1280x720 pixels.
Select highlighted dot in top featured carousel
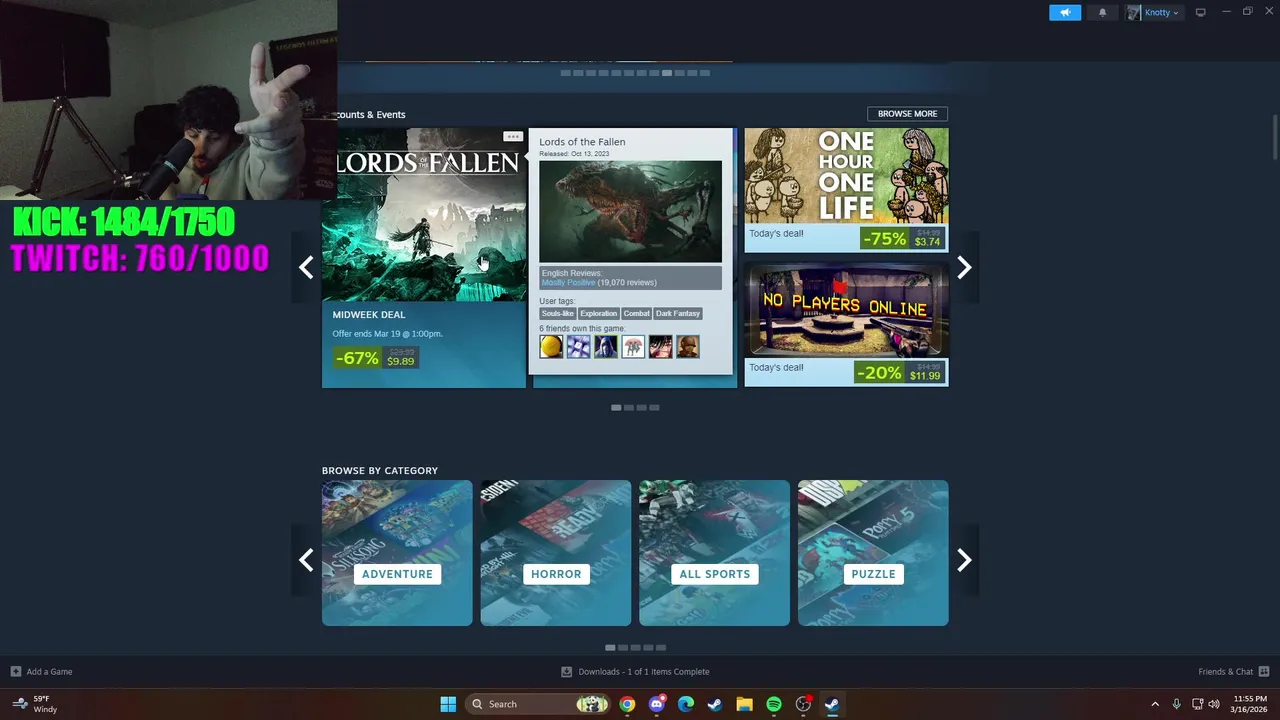tap(667, 73)
